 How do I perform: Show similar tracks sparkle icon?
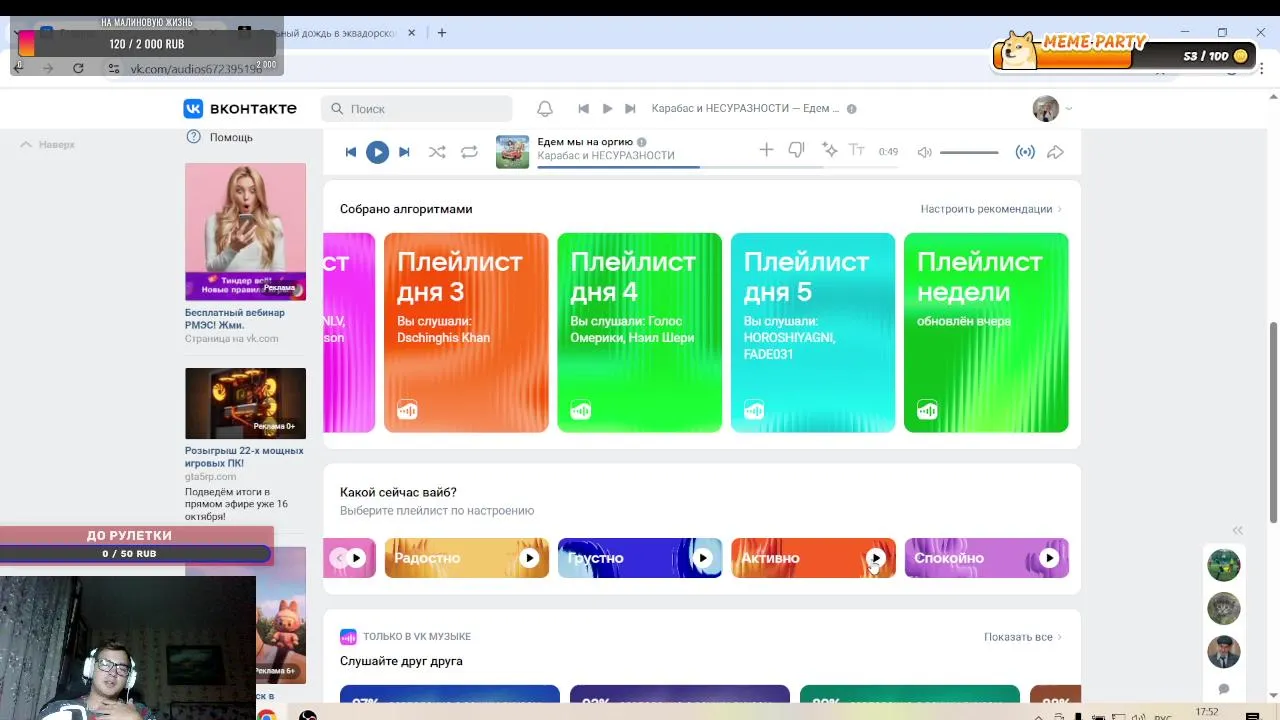pos(829,150)
